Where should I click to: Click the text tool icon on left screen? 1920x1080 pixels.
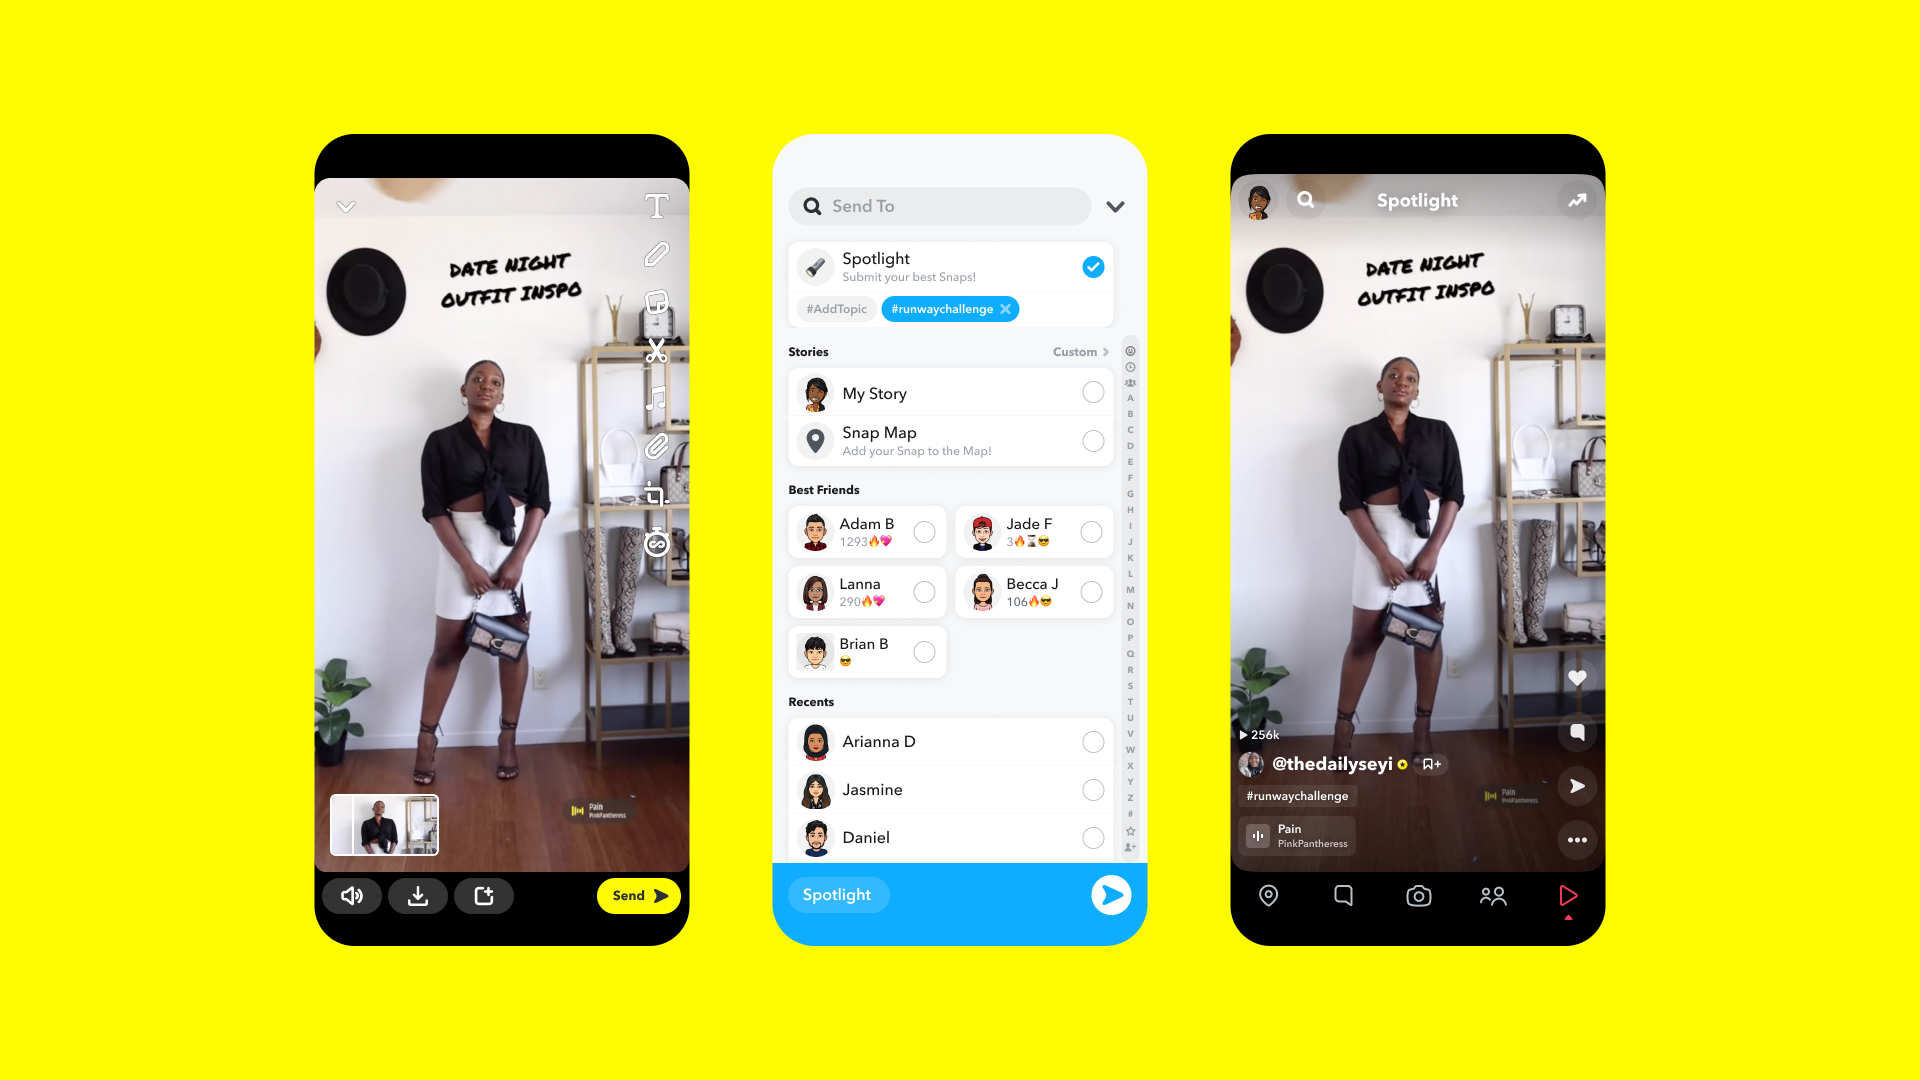click(657, 203)
